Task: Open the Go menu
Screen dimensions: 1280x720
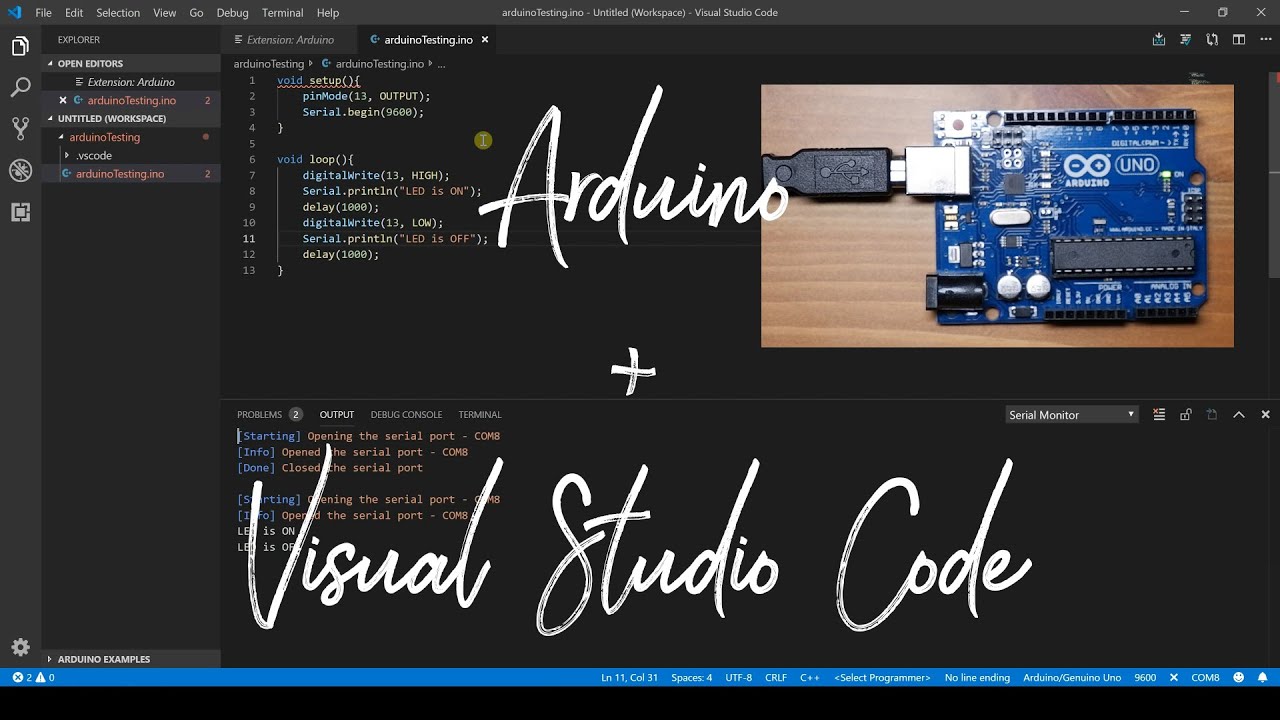Action: tap(196, 12)
